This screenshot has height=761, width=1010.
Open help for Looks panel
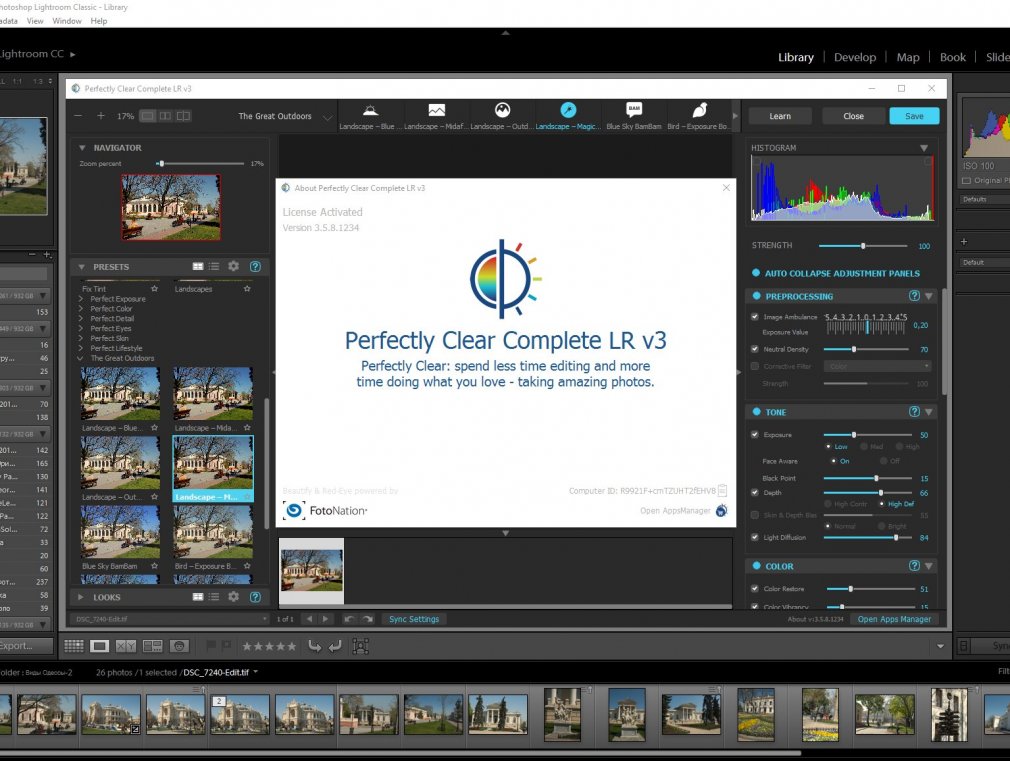point(255,597)
